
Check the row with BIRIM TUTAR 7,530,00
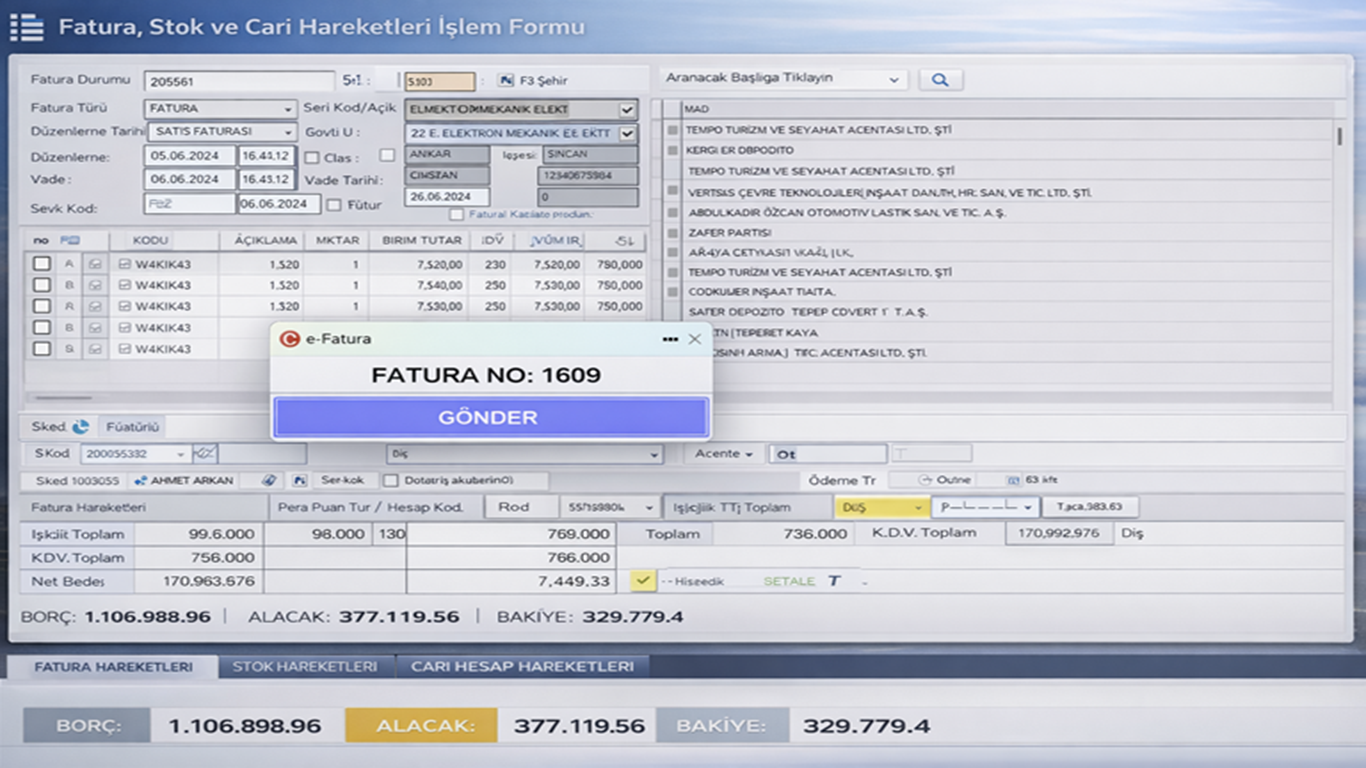point(41,306)
